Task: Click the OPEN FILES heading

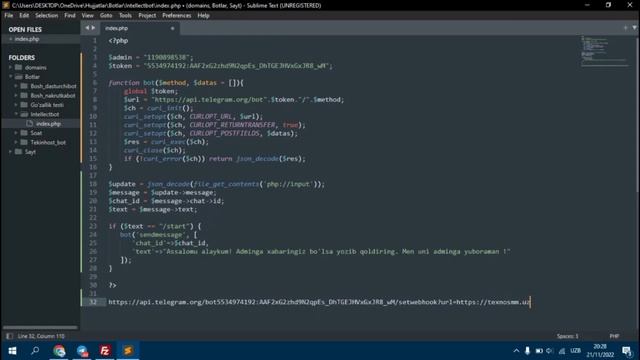Action: pyautogui.click(x=25, y=29)
